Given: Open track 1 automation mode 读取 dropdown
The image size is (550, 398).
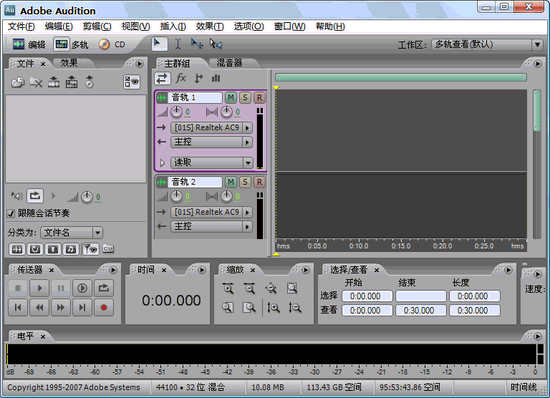Looking at the screenshot, I should pos(211,162).
